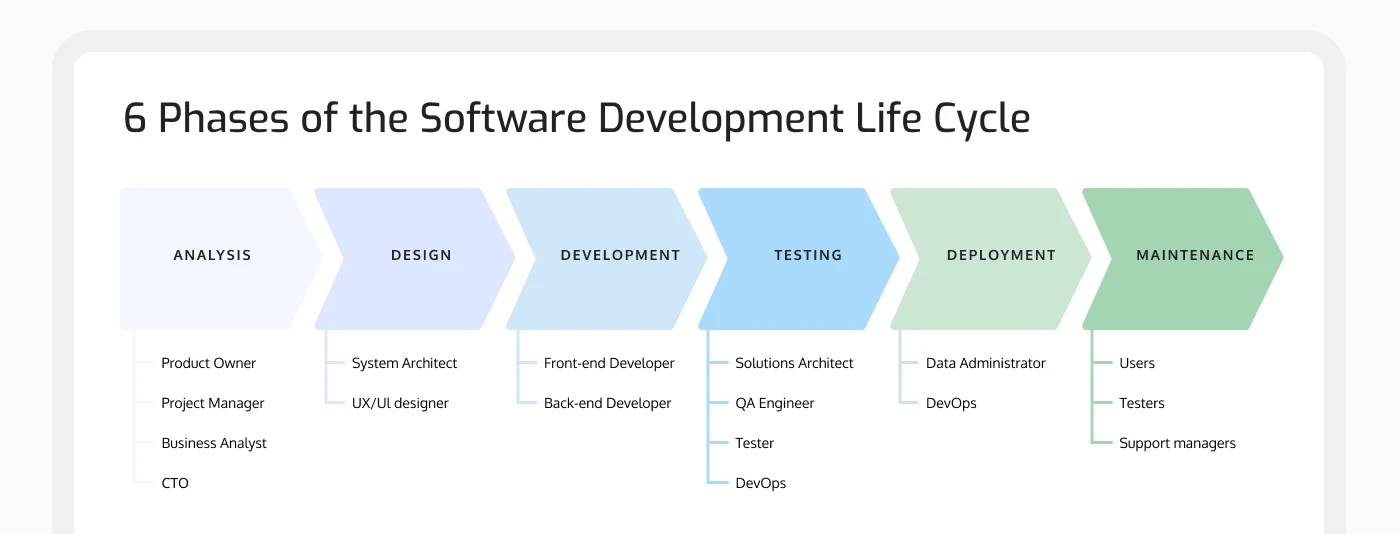Select Support managers under Maintenance
This screenshot has height=534, width=1400.
[1177, 444]
